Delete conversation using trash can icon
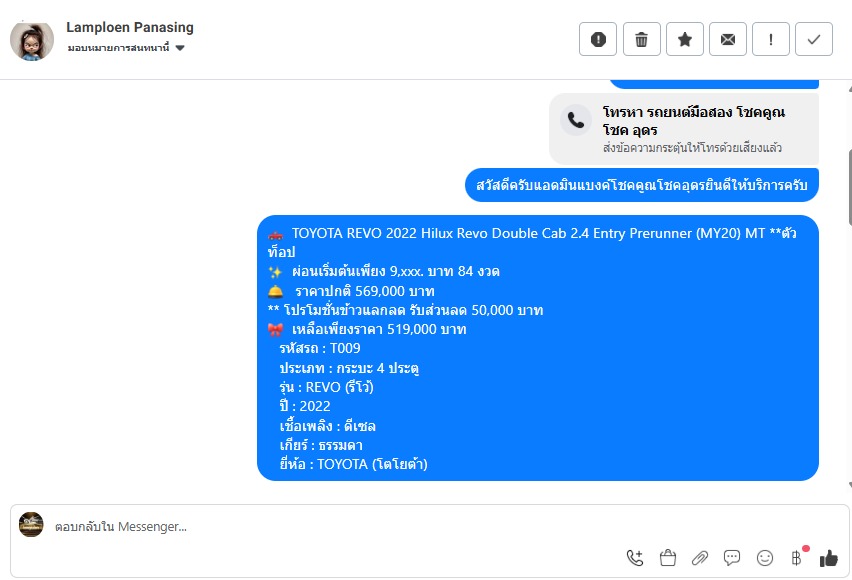The image size is (852, 580). [642, 39]
